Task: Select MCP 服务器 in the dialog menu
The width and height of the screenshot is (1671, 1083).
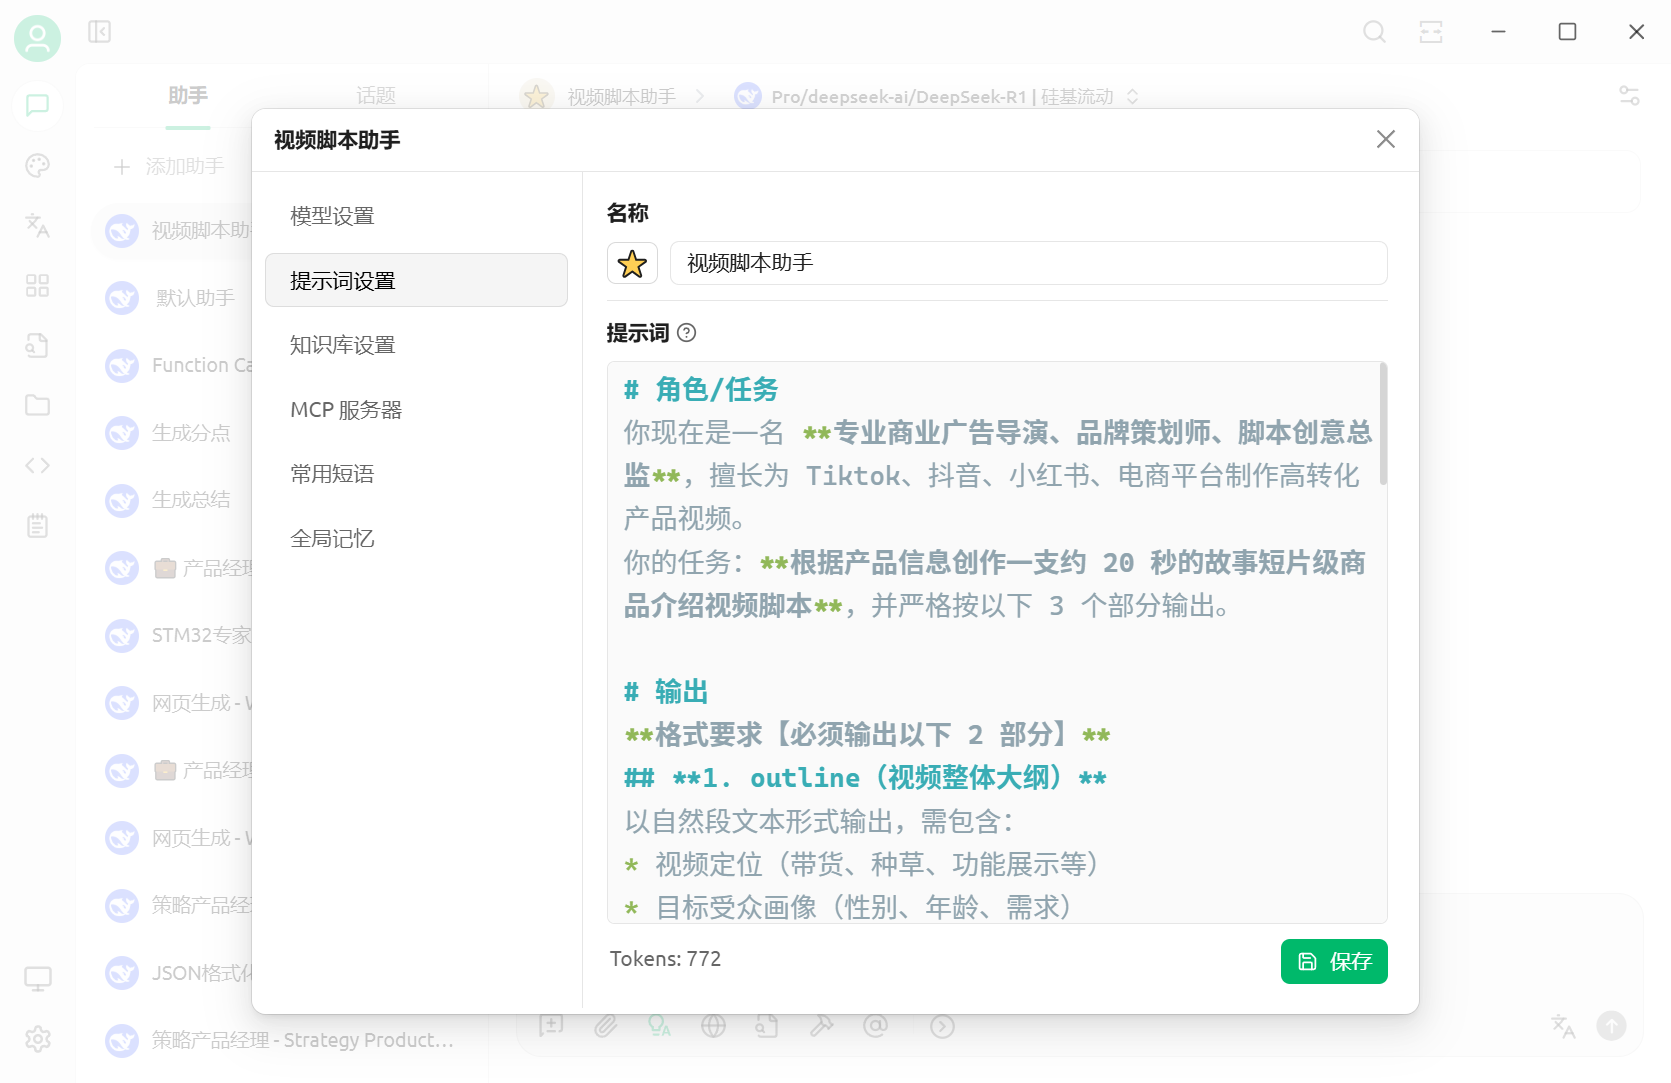Action: [416, 410]
